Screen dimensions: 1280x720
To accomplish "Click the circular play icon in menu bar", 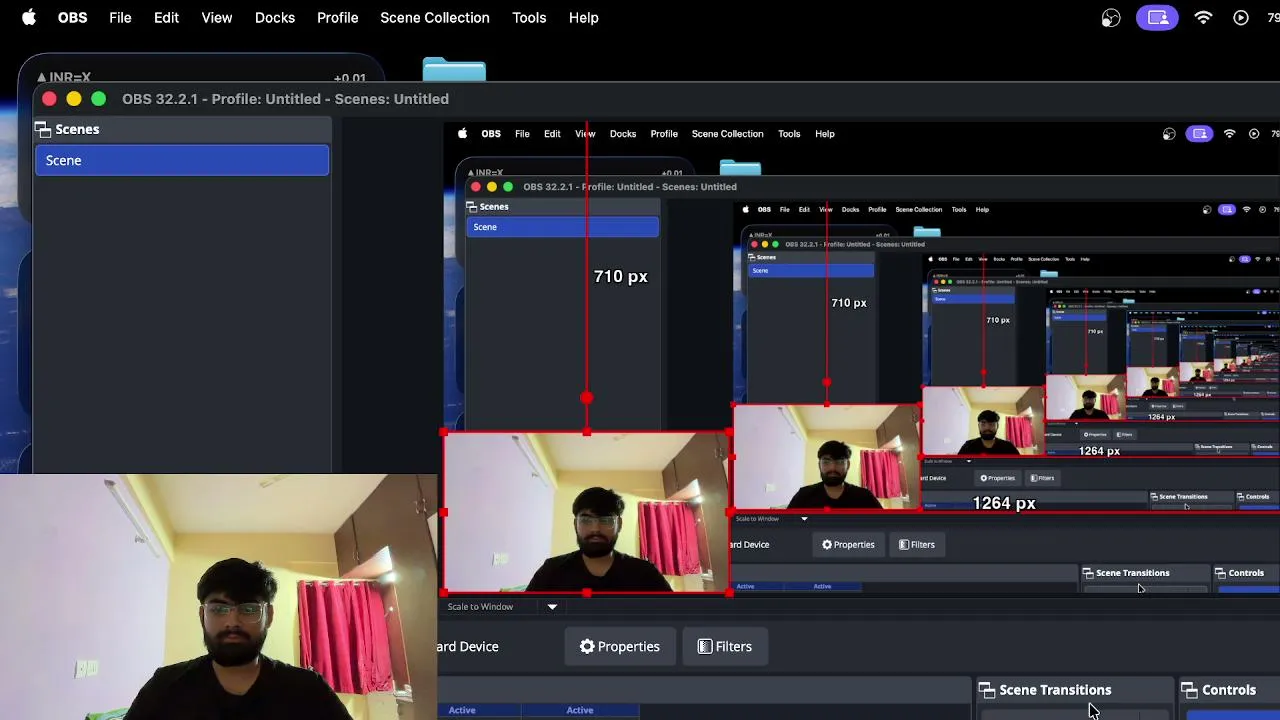I will point(1241,17).
